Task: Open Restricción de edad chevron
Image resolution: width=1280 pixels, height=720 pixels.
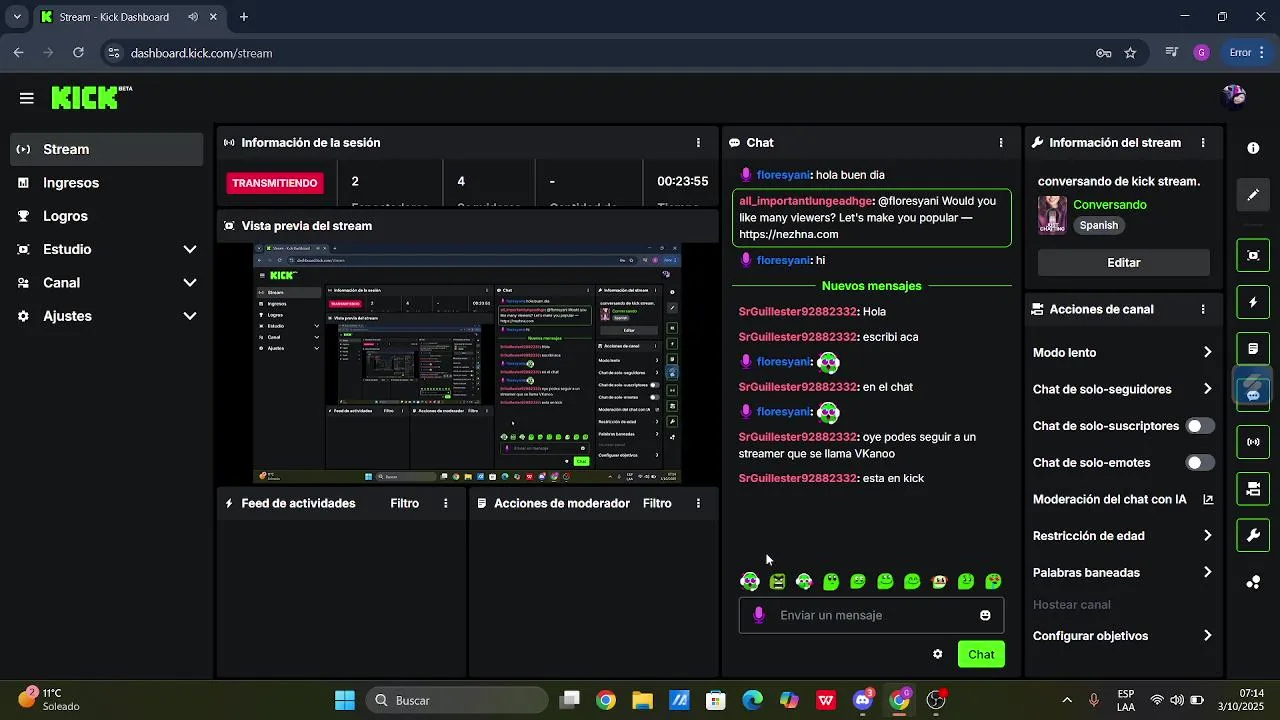Action: pos(1207,536)
